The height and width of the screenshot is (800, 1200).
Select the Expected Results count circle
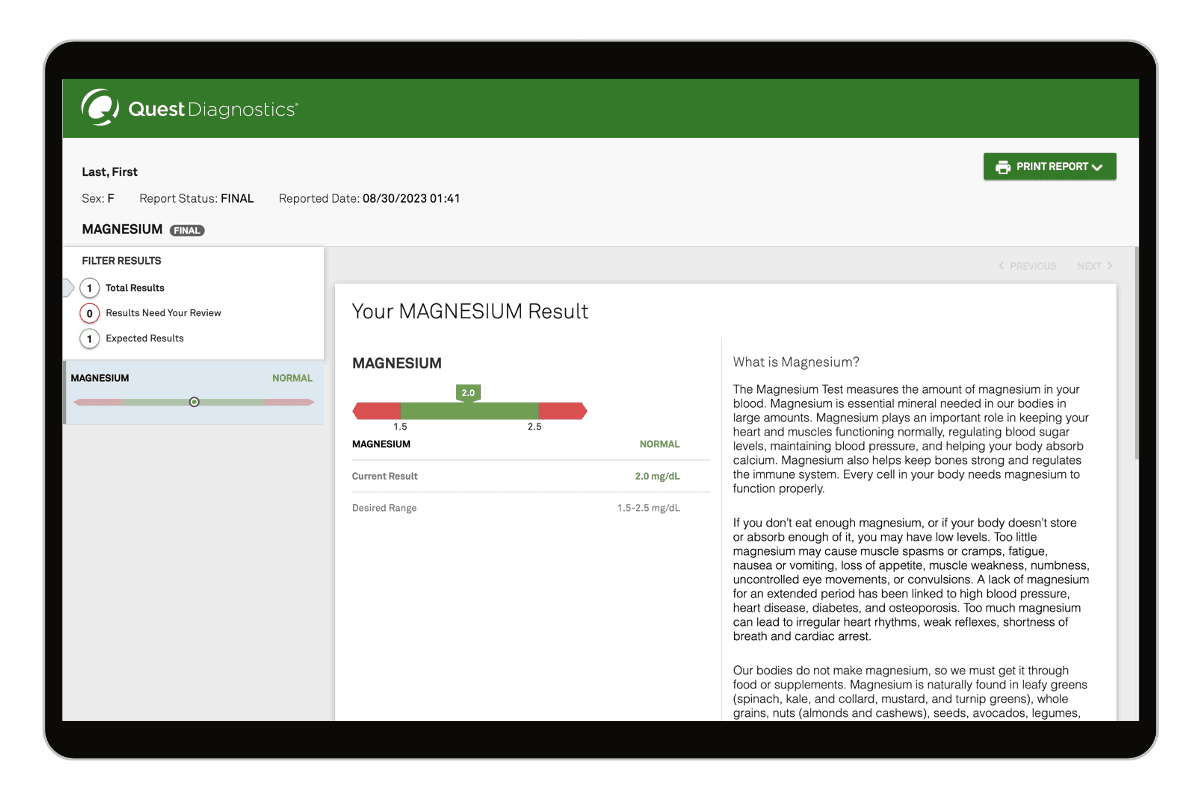click(x=89, y=339)
